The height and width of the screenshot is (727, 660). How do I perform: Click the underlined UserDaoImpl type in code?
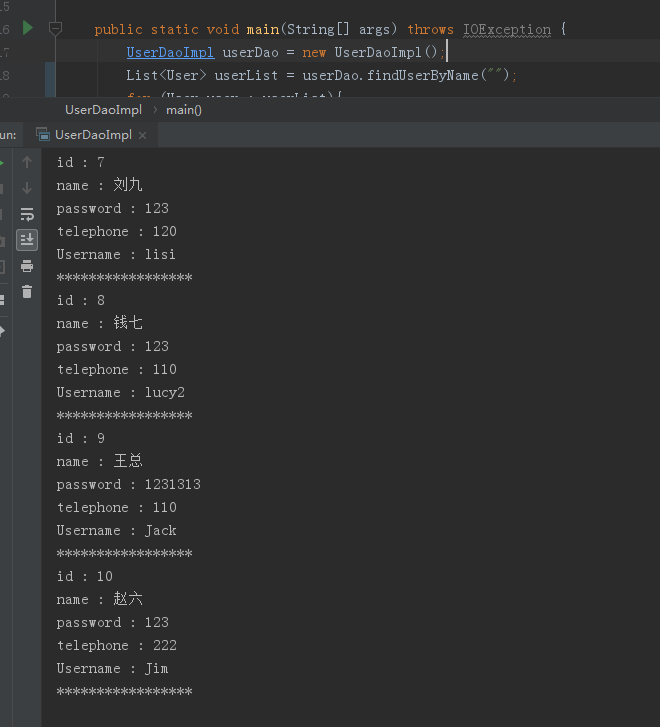170,52
